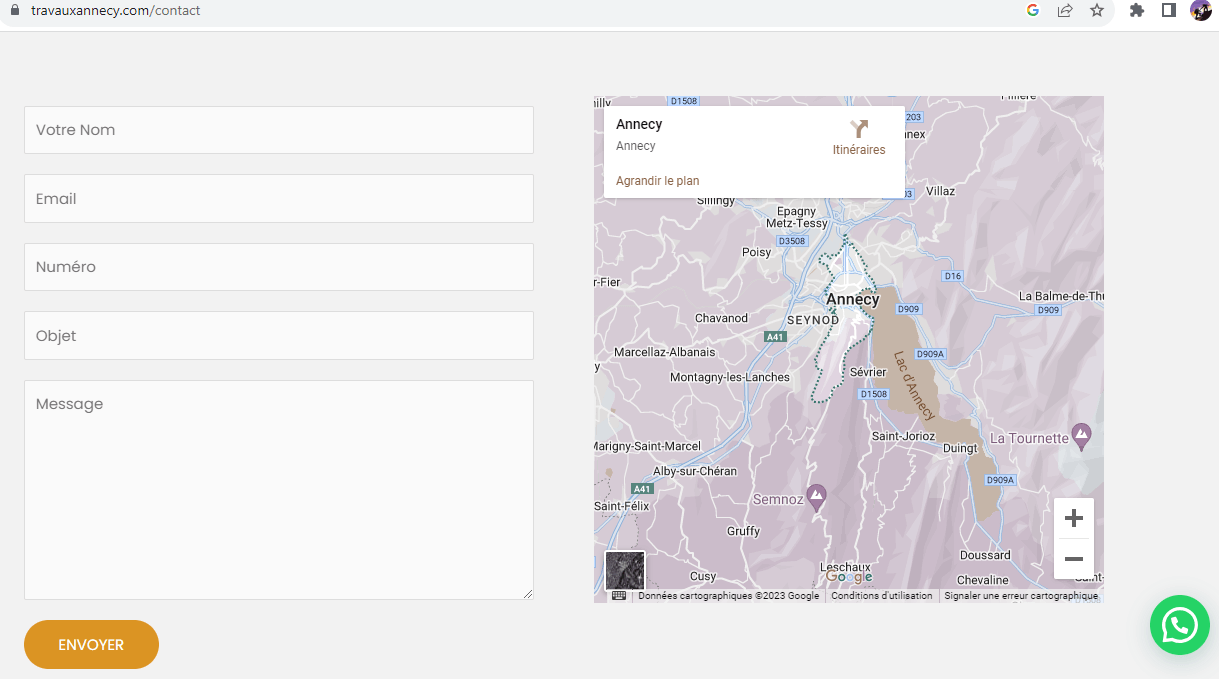
Task: Click the SEYNOD label on the map
Action: pyautogui.click(x=813, y=320)
